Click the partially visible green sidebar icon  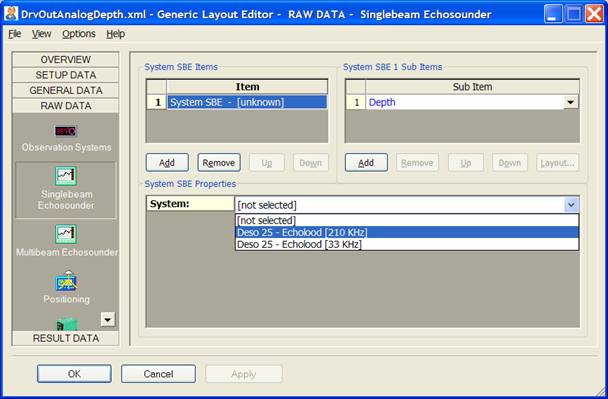point(67,324)
